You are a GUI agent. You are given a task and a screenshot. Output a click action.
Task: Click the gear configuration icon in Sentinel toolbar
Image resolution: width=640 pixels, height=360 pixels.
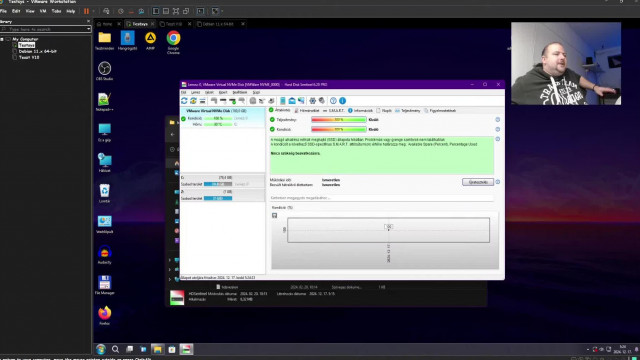[313, 101]
